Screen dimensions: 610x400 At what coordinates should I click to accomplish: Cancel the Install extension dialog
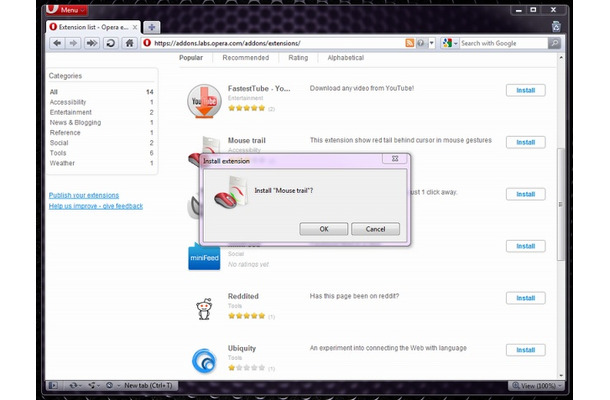[x=375, y=229]
